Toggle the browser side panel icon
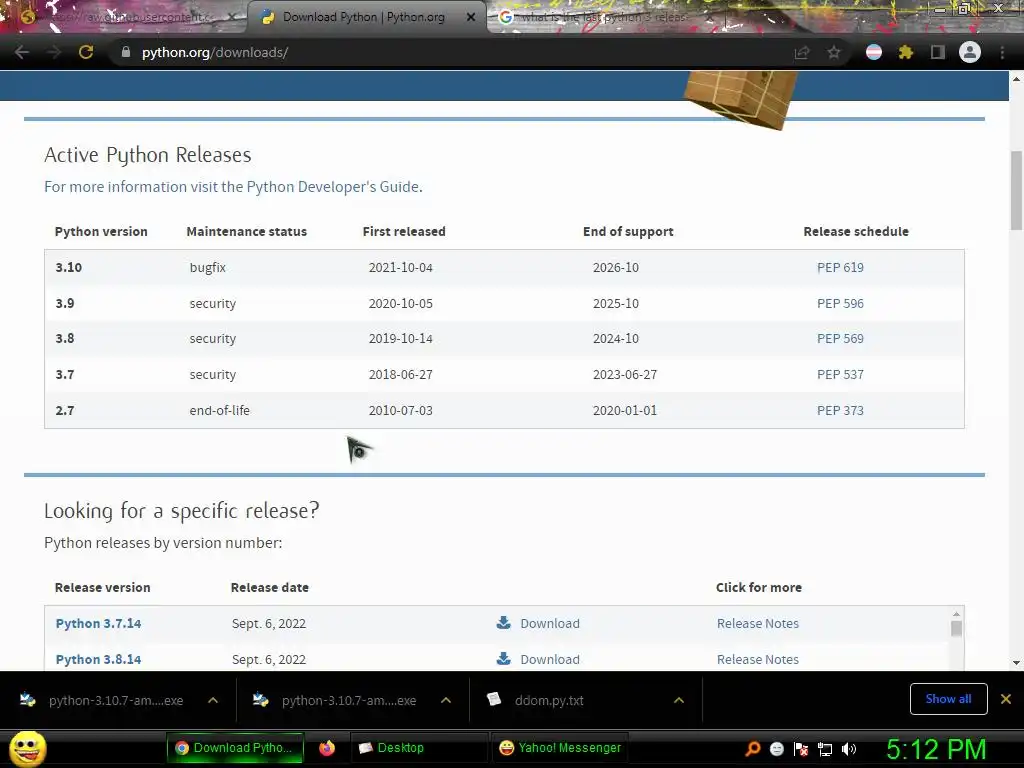Screen dimensions: 1024x768 tap(938, 52)
